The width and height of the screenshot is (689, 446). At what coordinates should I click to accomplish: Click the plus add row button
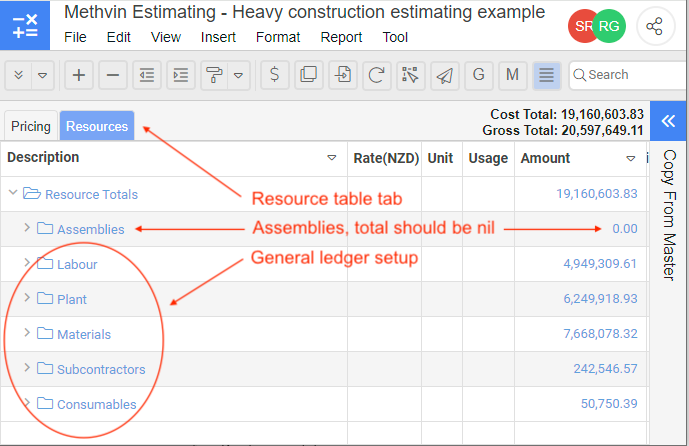(x=79, y=75)
